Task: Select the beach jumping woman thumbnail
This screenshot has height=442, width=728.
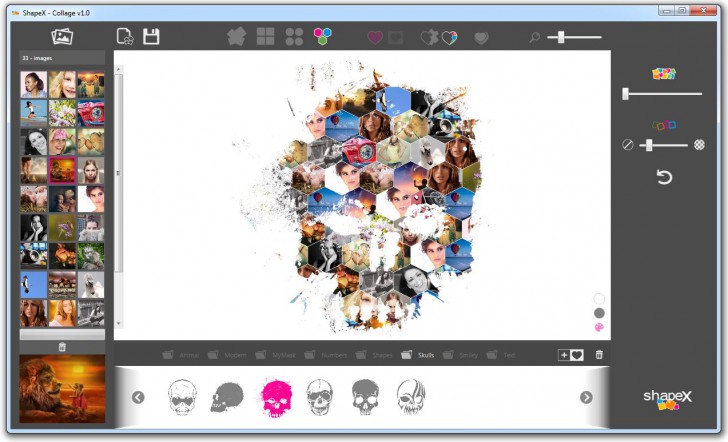Action: coord(34,113)
